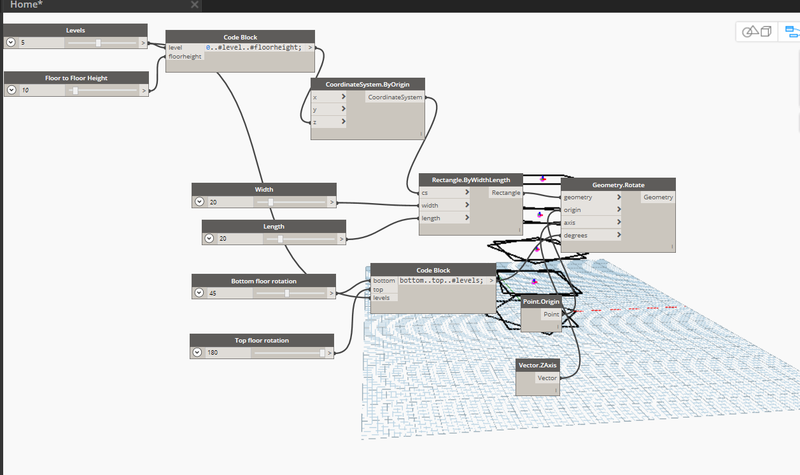Expand the Top floor rotation settings chevron
The height and width of the screenshot is (475, 800).
(197, 352)
